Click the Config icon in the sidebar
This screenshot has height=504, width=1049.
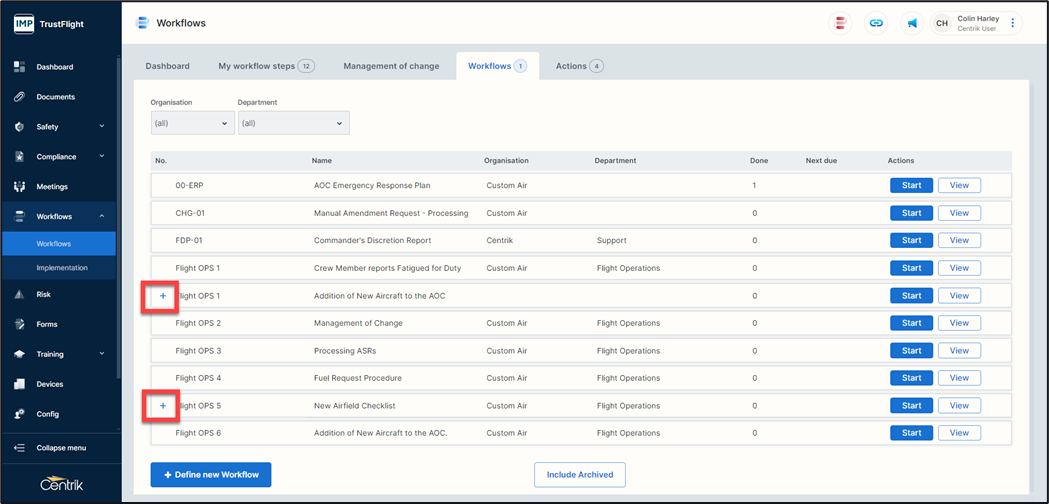pyautogui.click(x=19, y=414)
